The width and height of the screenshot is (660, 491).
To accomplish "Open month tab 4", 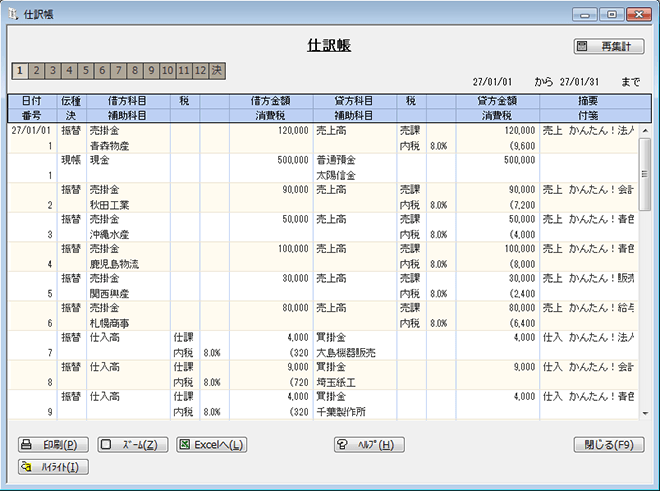I will (x=69, y=71).
